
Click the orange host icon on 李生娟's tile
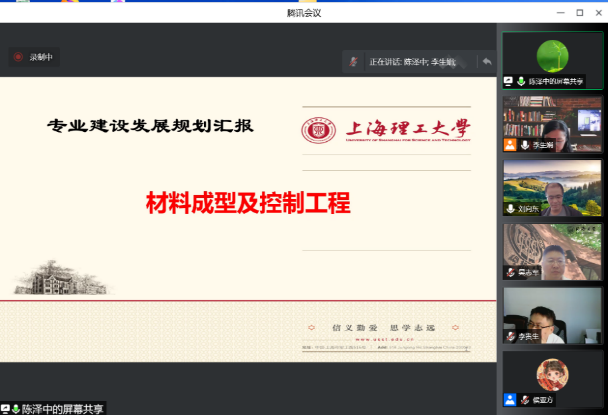point(509,145)
